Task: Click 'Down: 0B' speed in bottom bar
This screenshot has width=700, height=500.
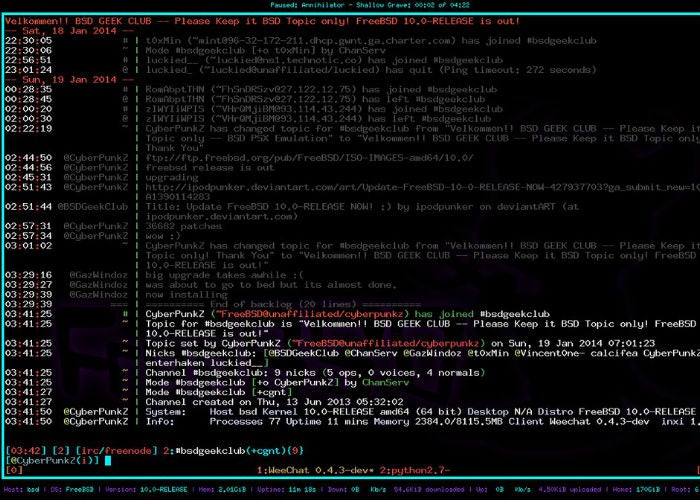Action: click(343, 490)
